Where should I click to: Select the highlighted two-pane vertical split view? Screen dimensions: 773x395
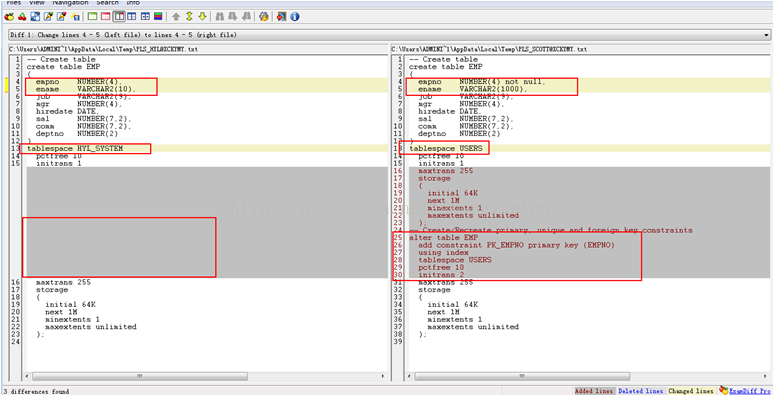[x=119, y=17]
